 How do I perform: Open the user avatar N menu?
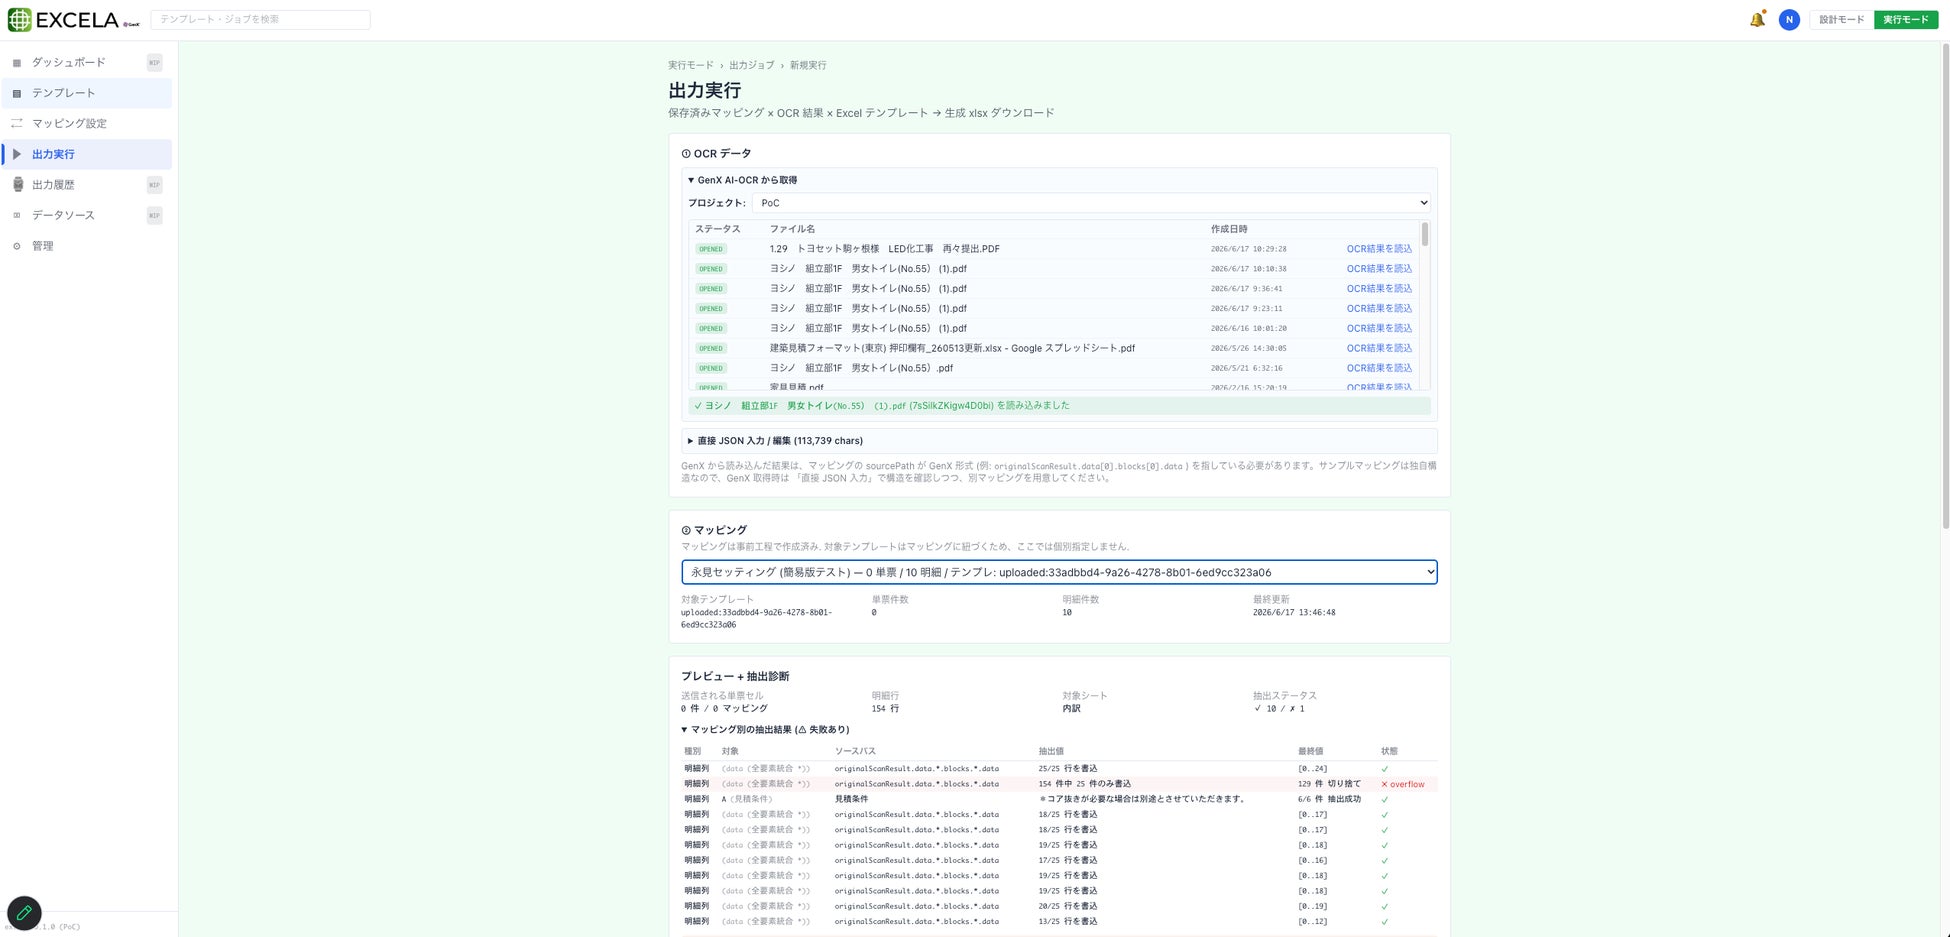(x=1789, y=20)
